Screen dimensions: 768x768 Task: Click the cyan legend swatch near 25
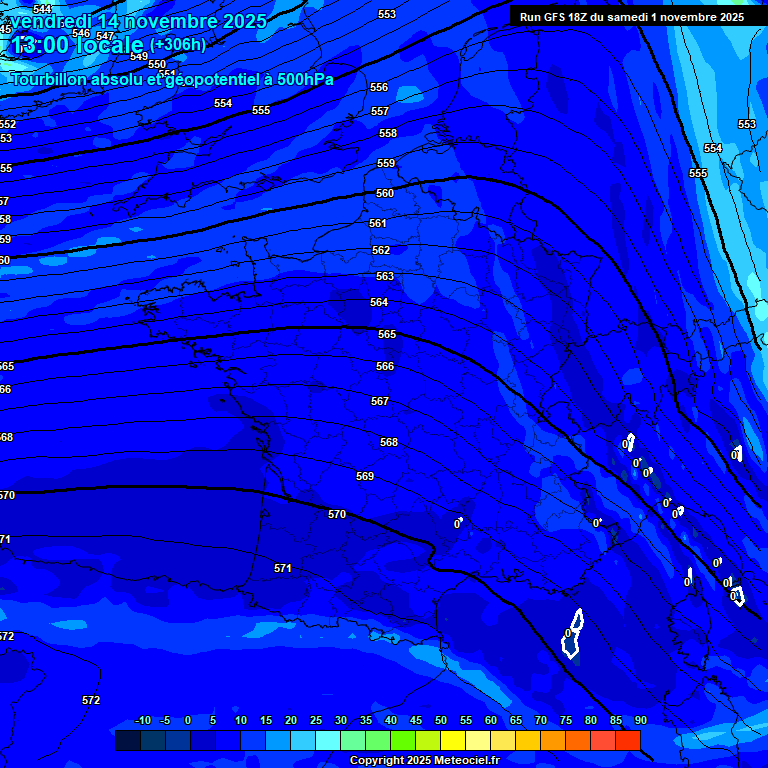coord(327,740)
